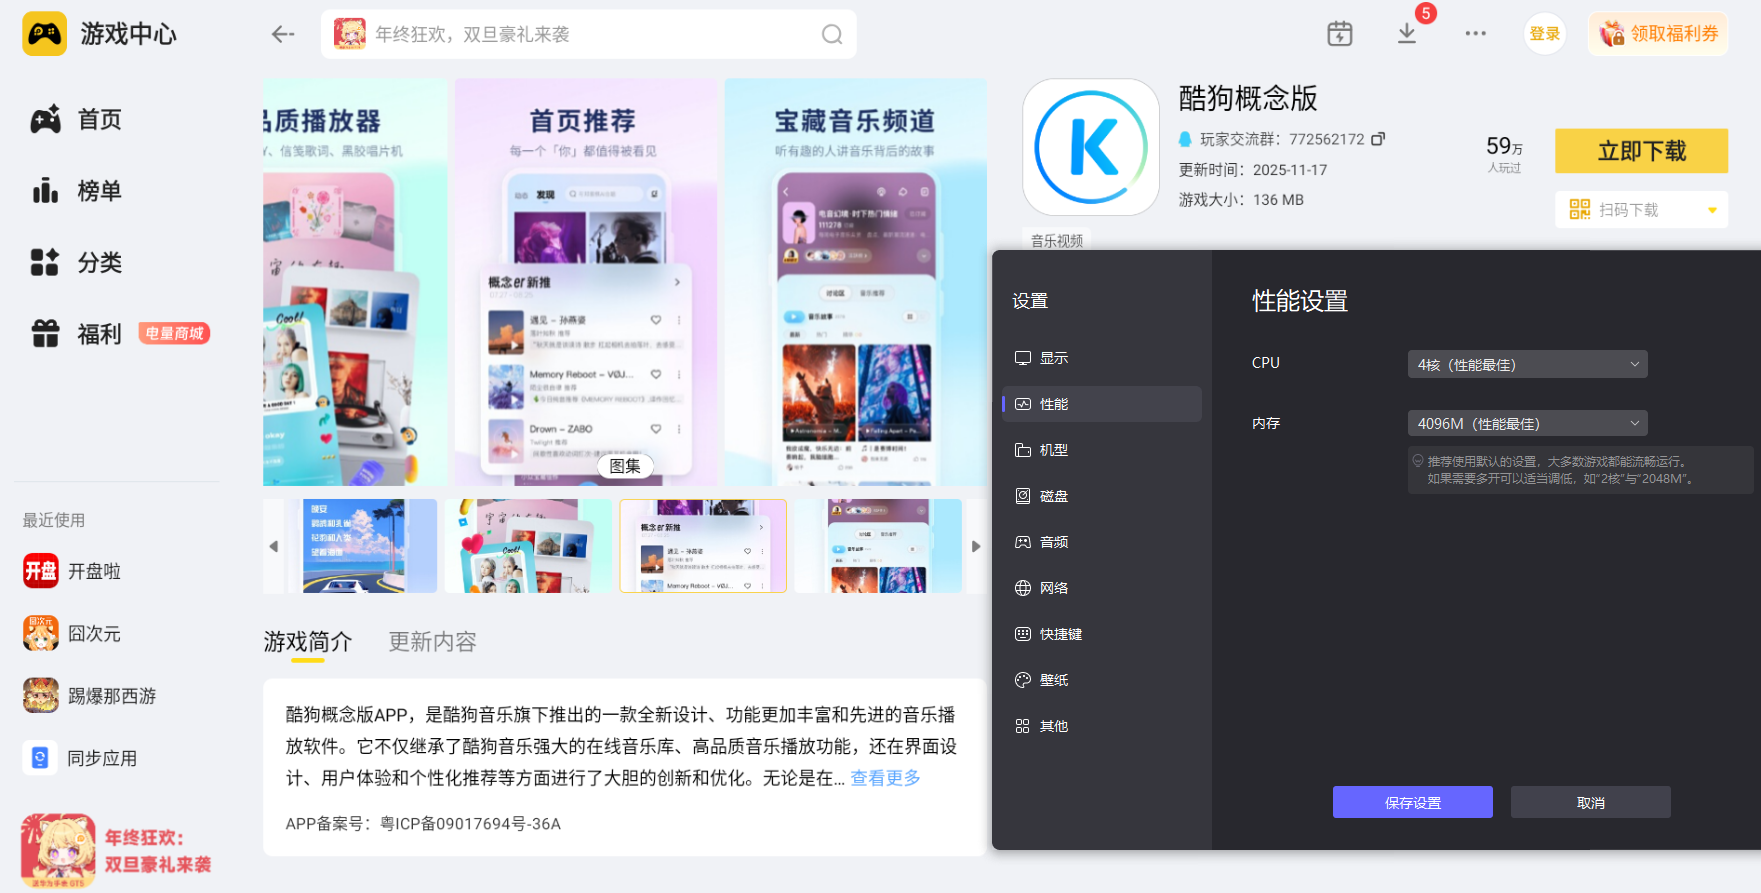Open 同步应用 from recent list
Viewport: 1761px width, 893px height.
click(80, 758)
